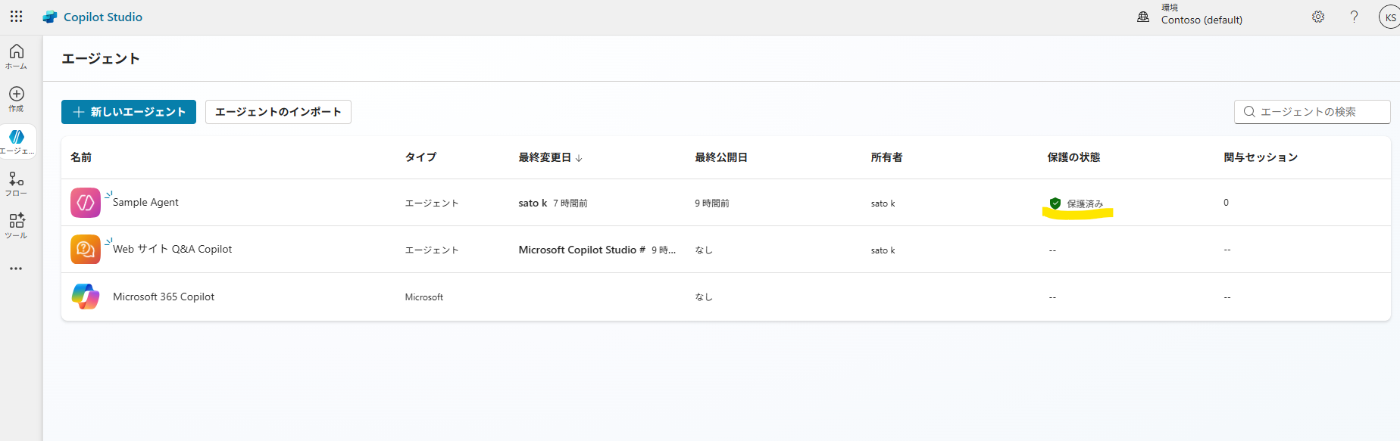Click the Web サイト Q&A Copilot orange icon

point(85,249)
